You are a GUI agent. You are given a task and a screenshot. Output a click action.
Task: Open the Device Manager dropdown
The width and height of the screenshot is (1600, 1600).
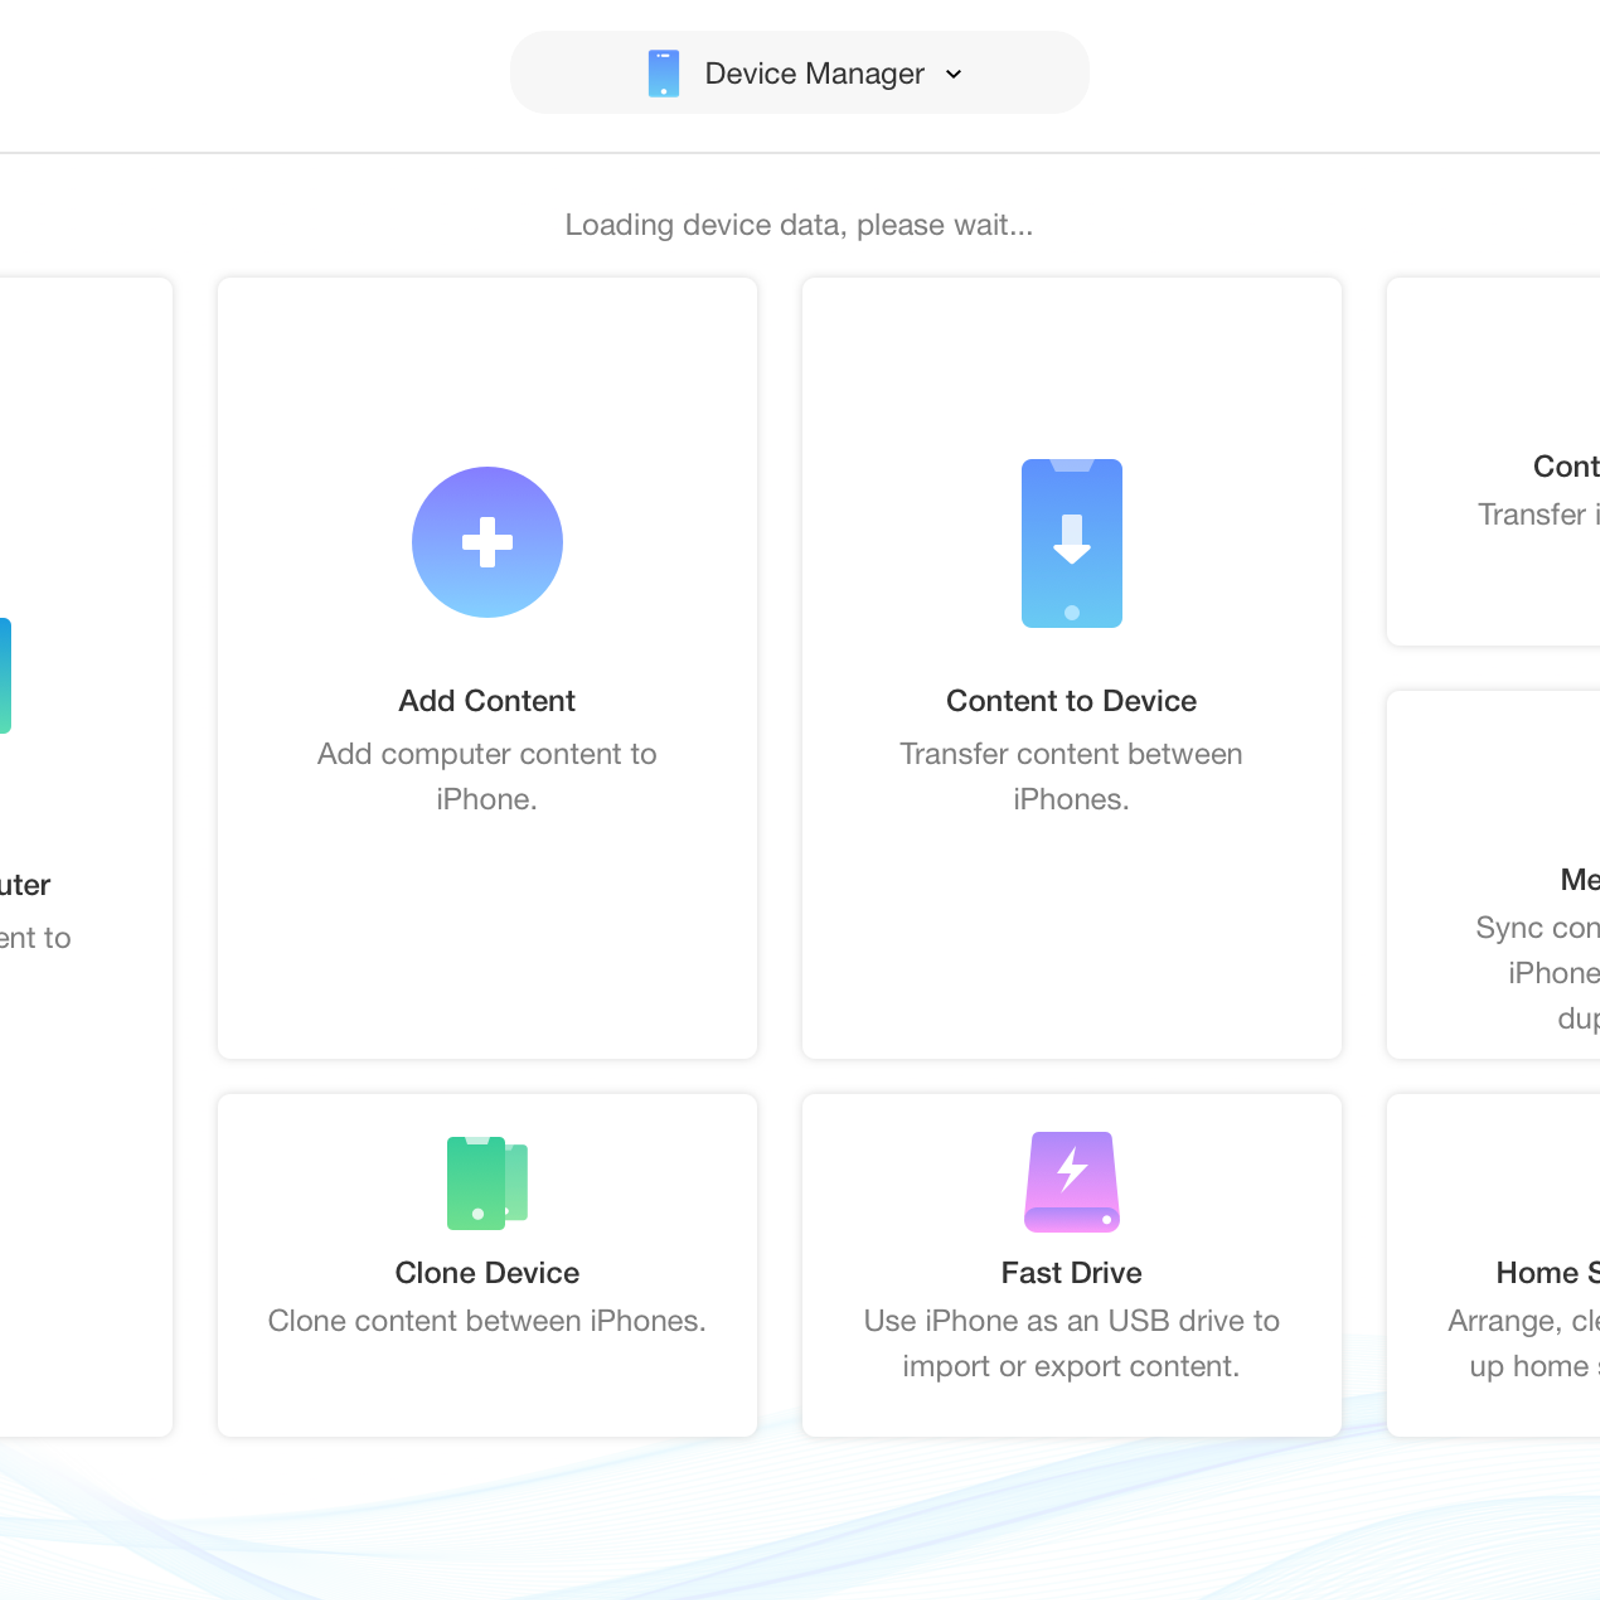799,72
